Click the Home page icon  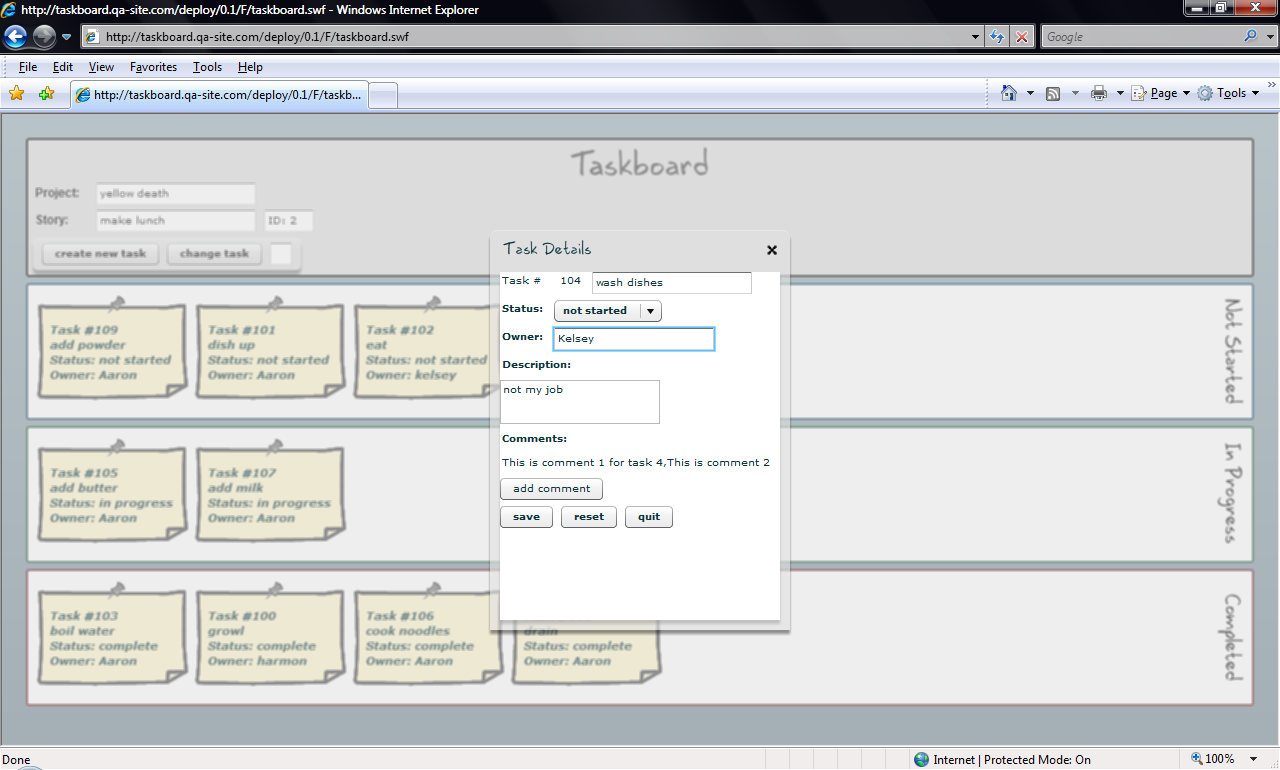coord(1009,93)
